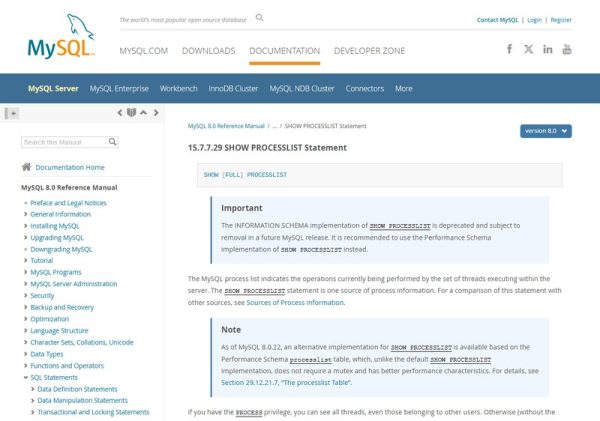Viewport: 600px width, 421px height.
Task: Click the Register link
Action: (x=561, y=20)
